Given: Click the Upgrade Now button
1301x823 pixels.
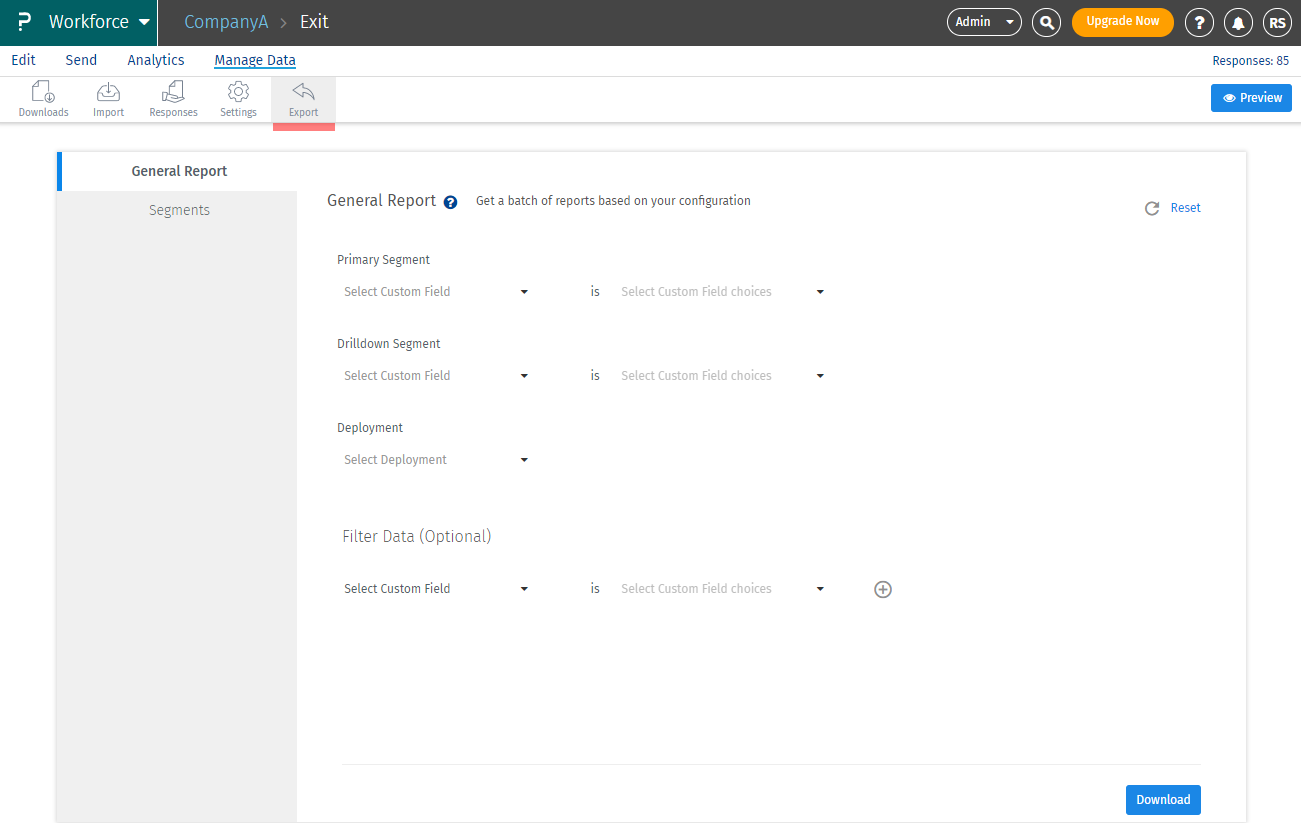Looking at the screenshot, I should coord(1123,22).
